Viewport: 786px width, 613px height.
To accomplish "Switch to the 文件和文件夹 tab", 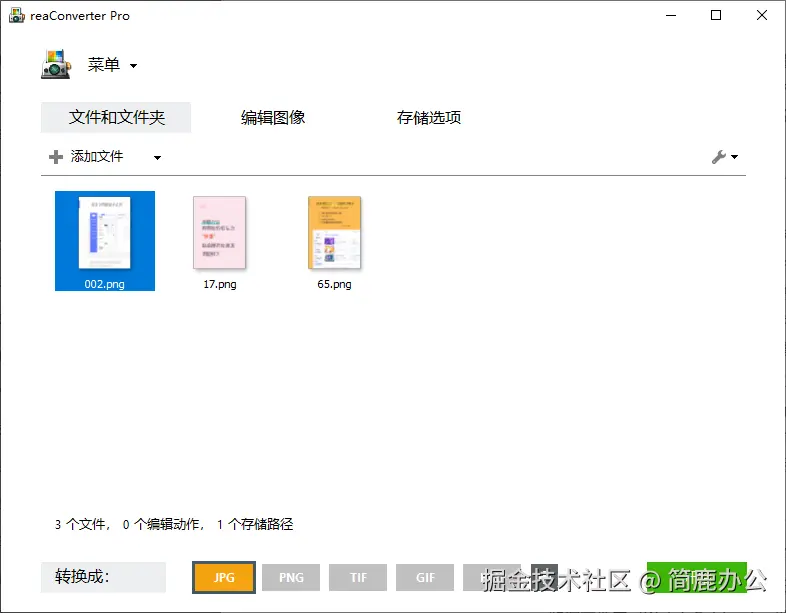I will [116, 117].
